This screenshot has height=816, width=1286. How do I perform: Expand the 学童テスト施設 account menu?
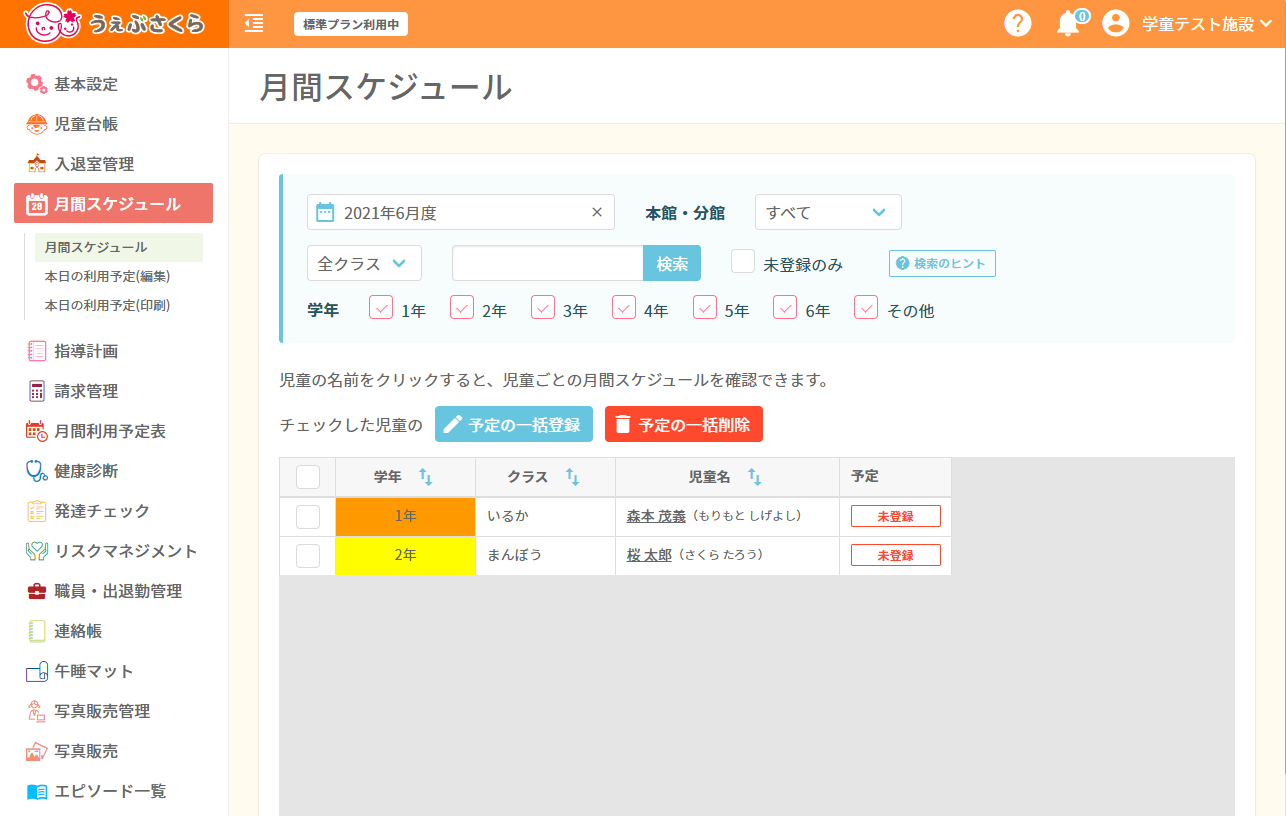point(1207,24)
